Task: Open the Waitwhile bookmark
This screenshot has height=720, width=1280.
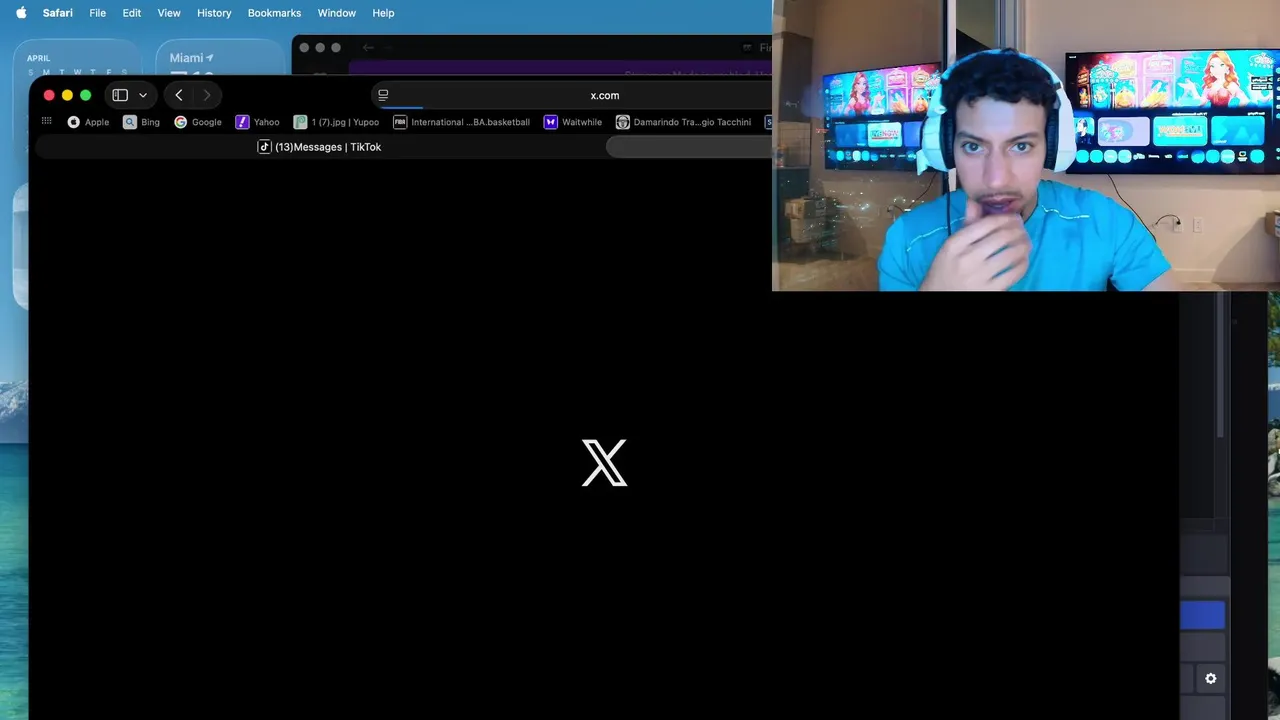Action: click(x=572, y=122)
